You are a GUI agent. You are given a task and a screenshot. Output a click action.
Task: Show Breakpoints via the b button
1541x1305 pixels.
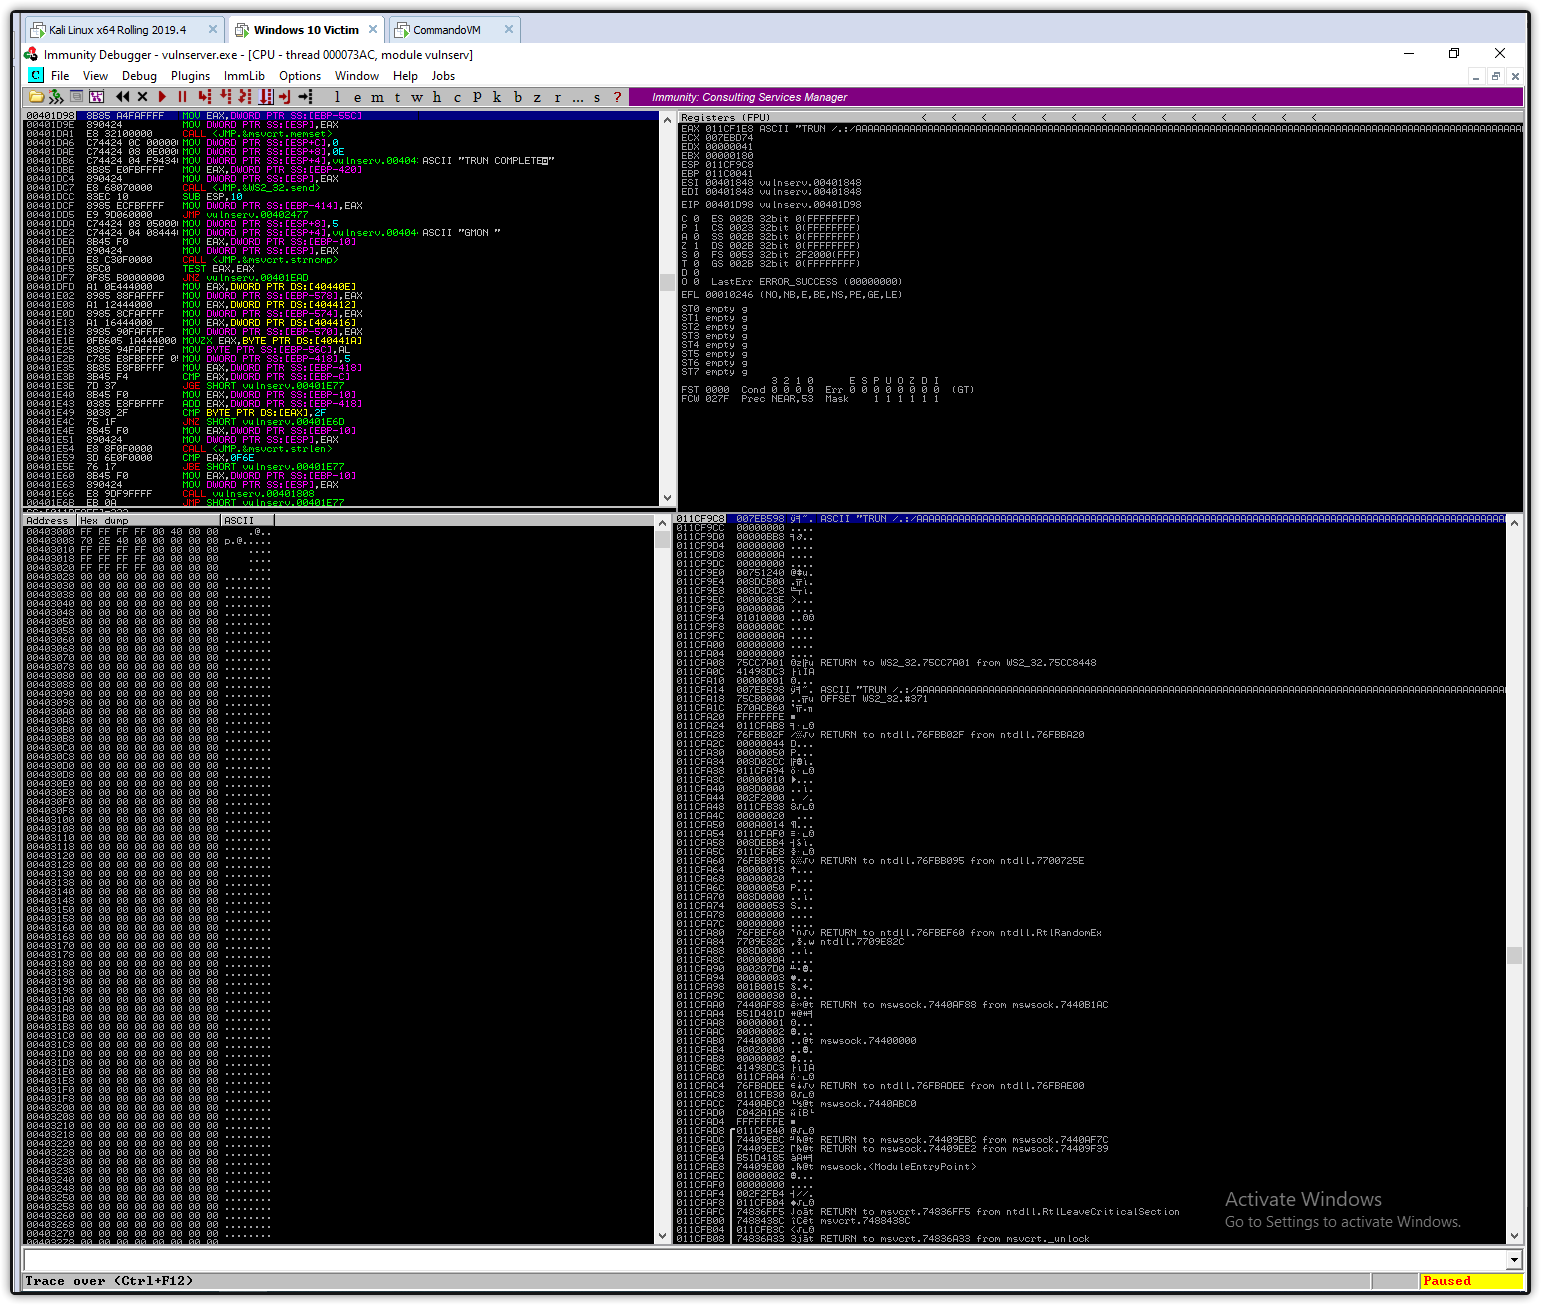(x=517, y=97)
